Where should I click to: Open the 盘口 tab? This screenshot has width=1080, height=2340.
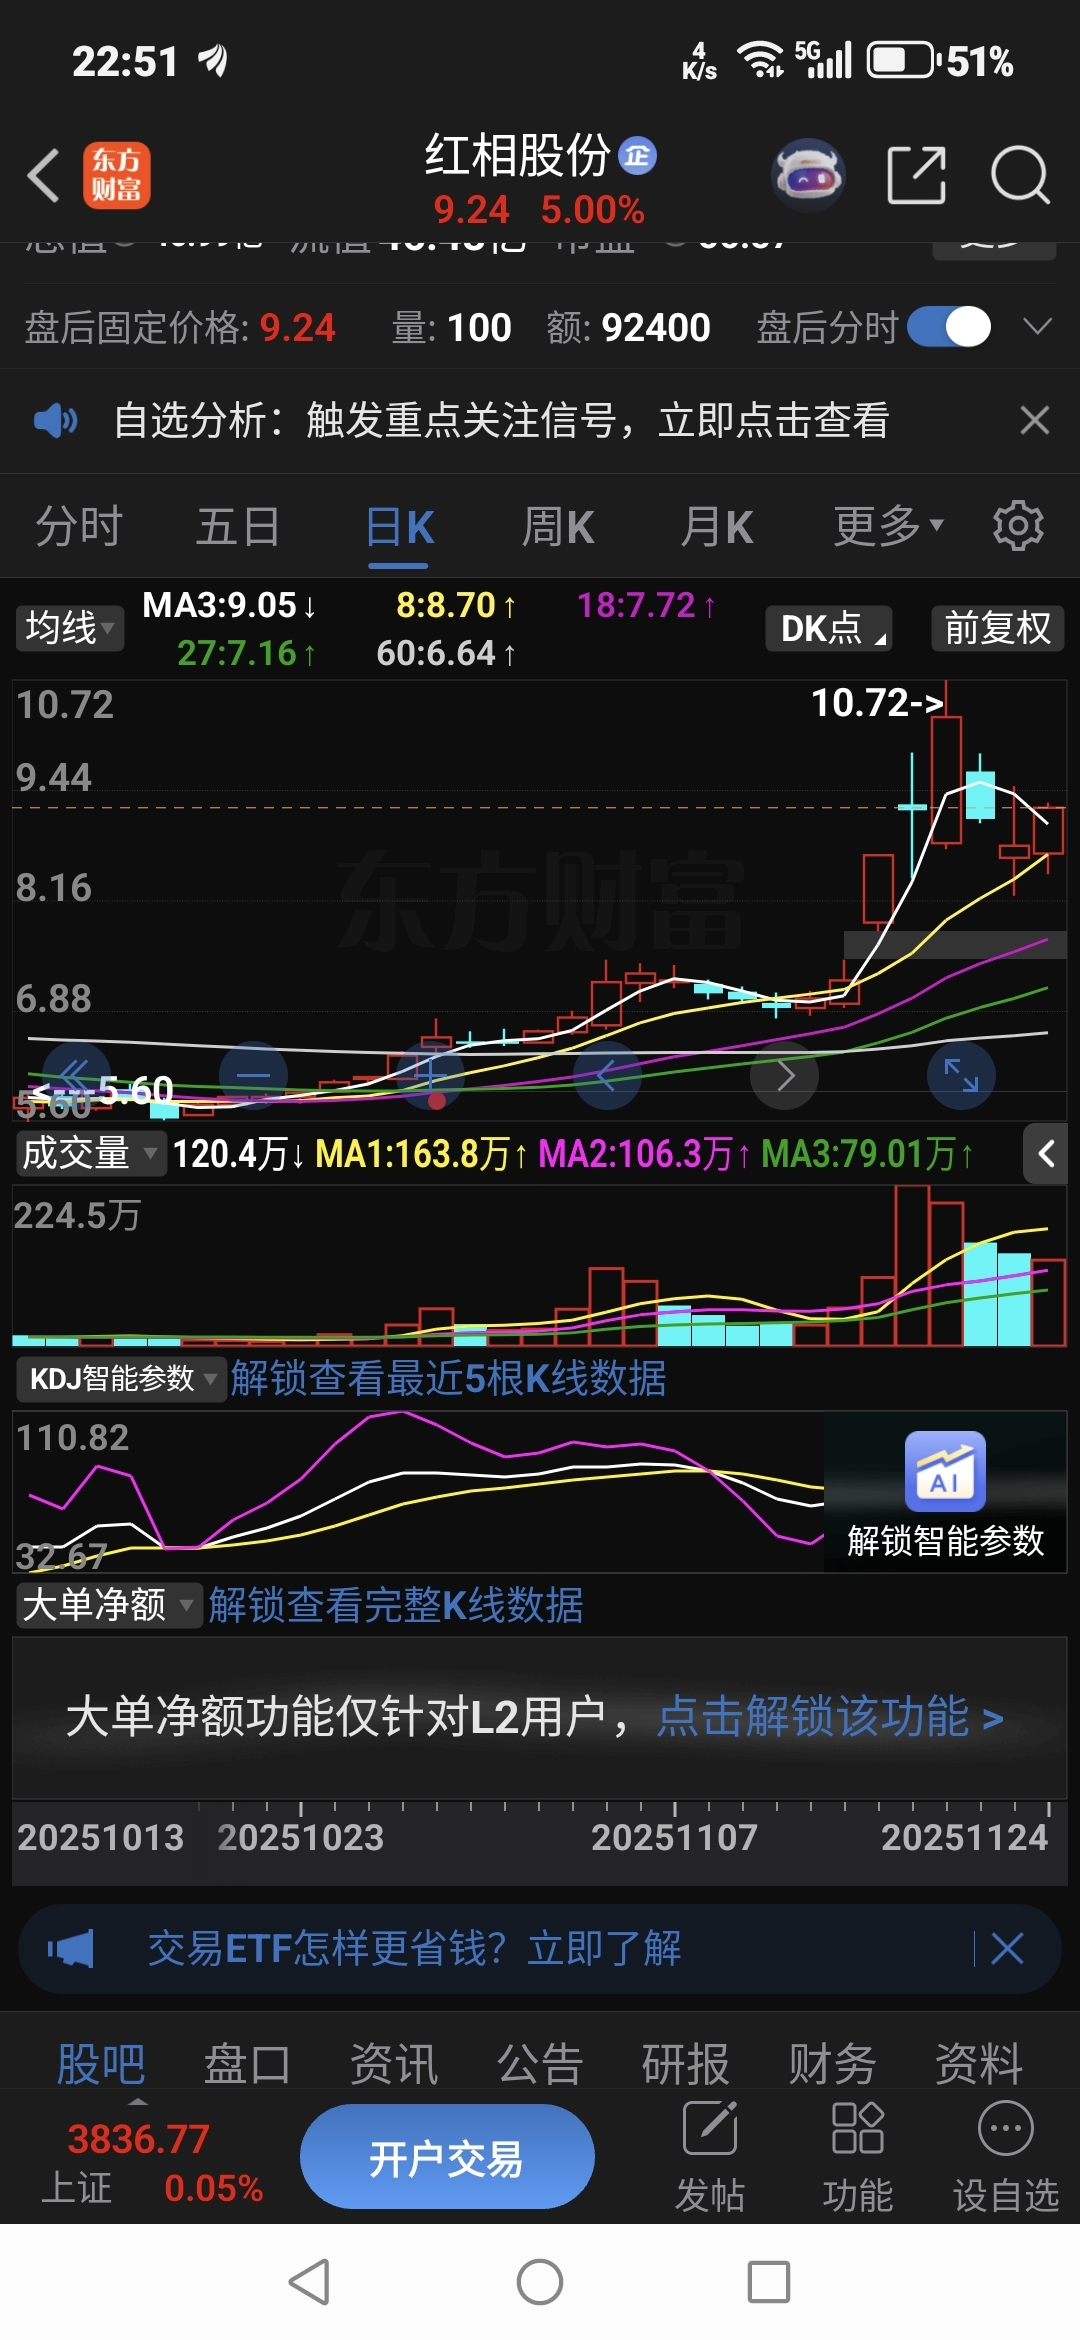click(247, 2064)
